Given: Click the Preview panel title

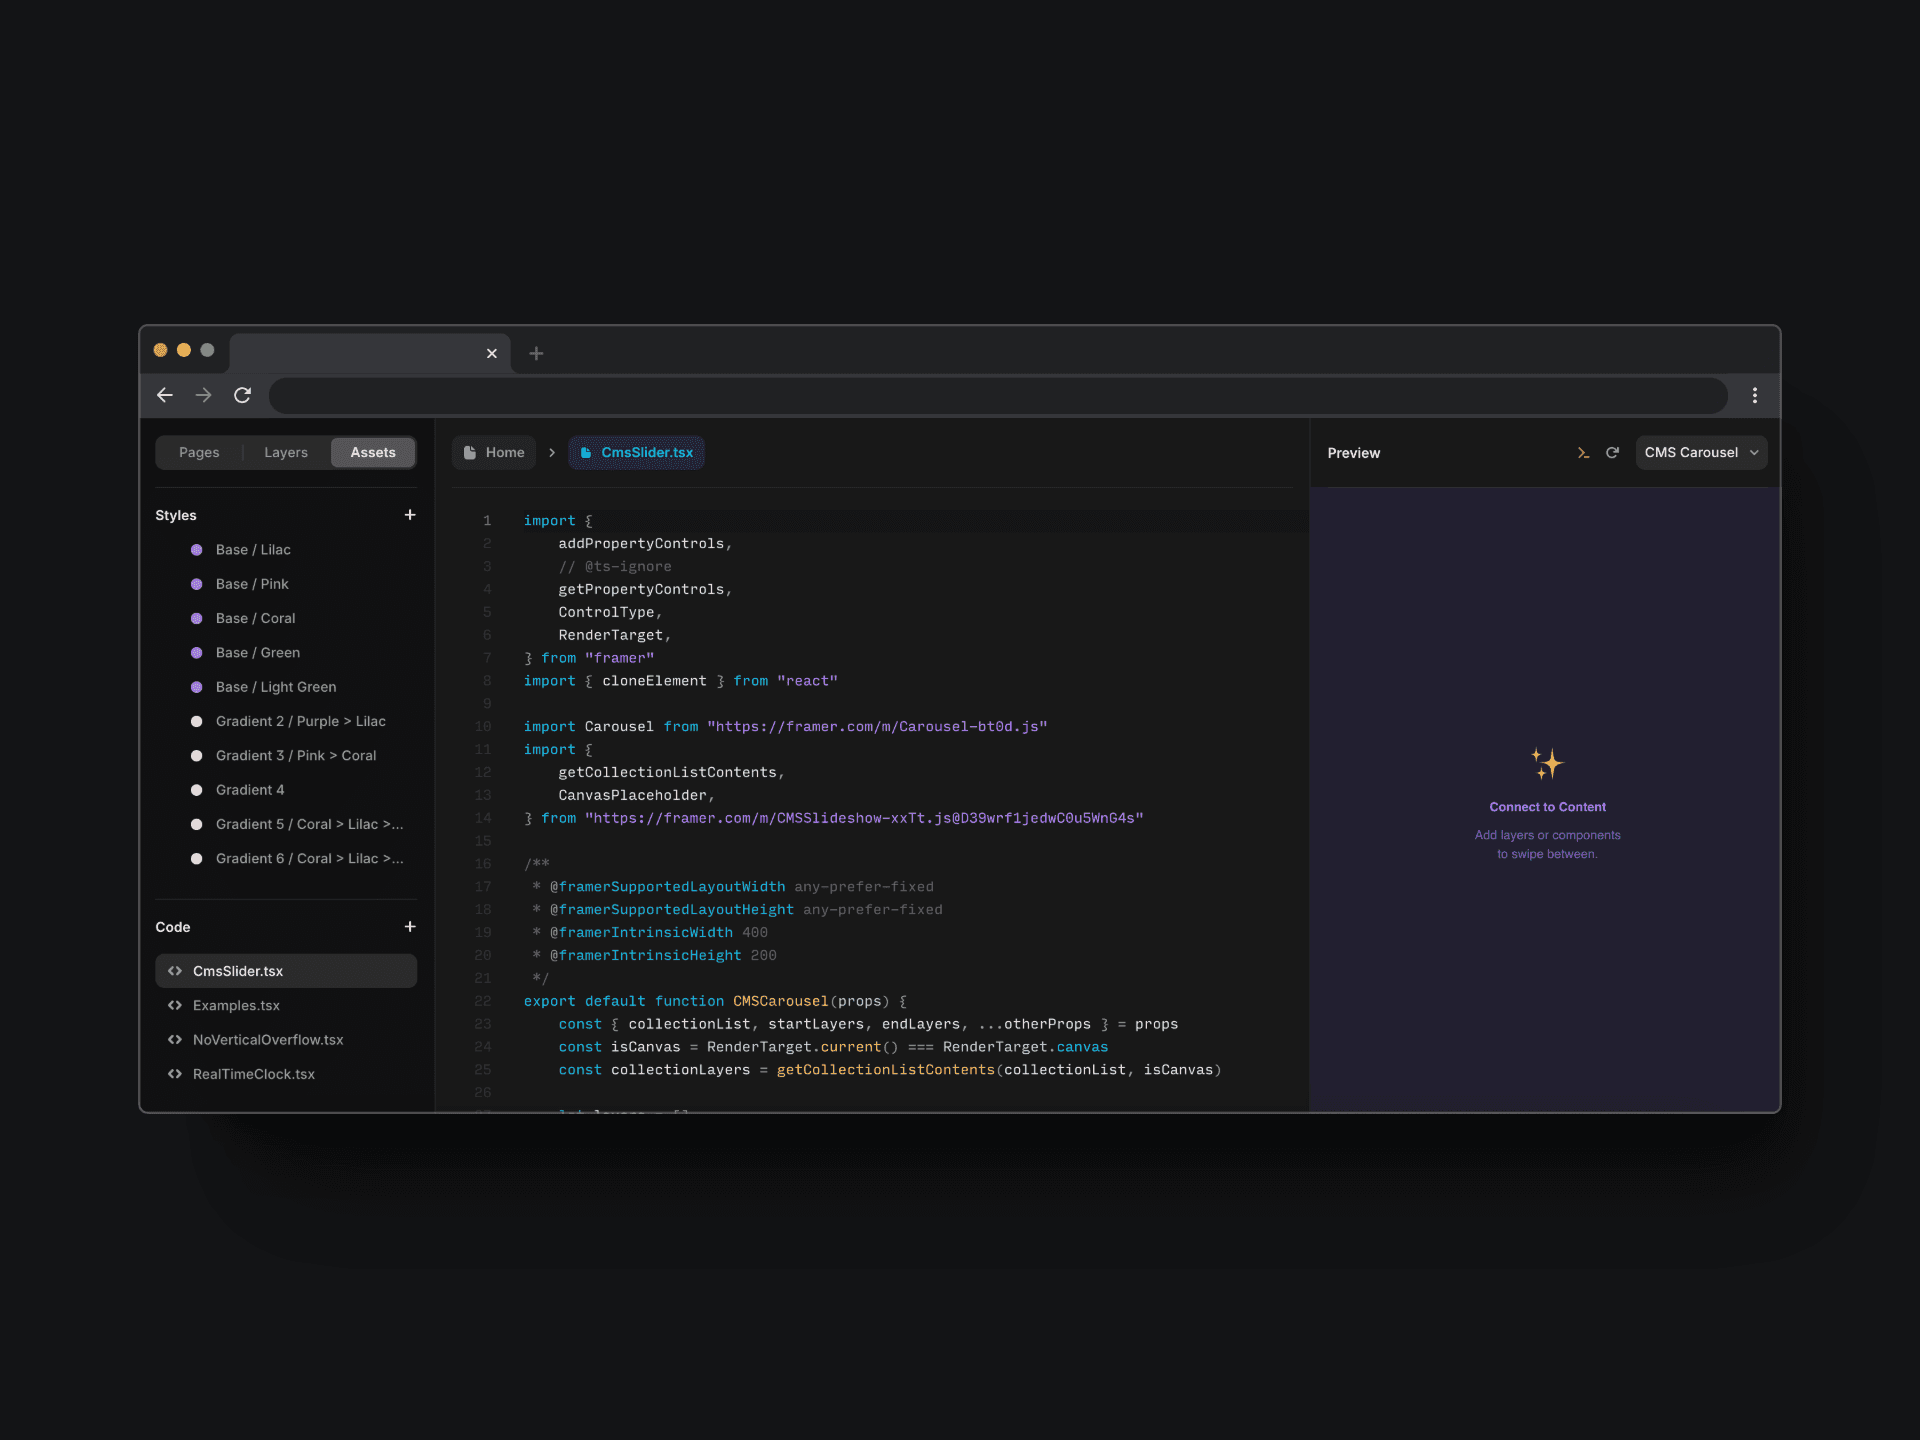Looking at the screenshot, I should (1354, 453).
